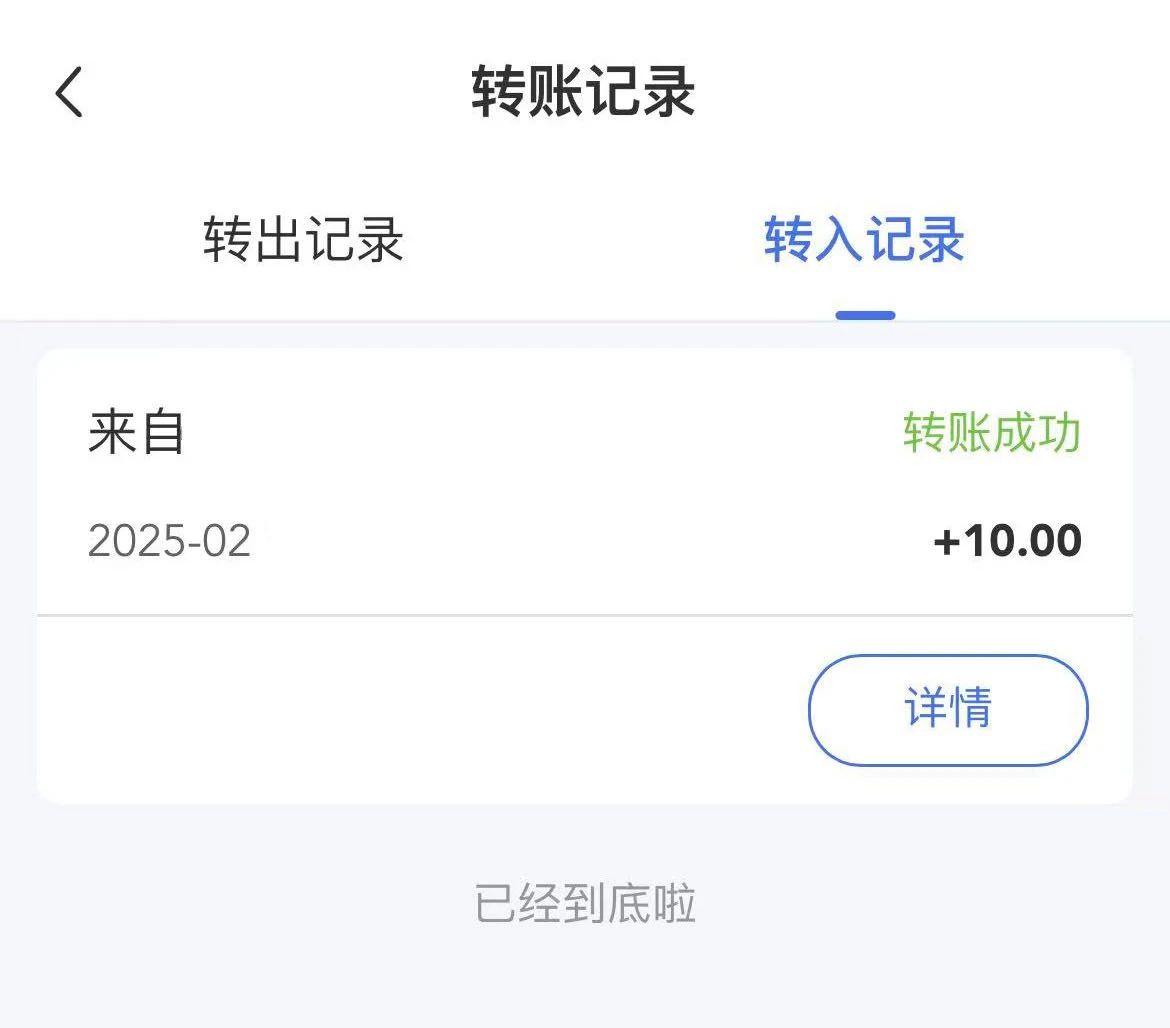Click the blue underline beneath 转入记录
Image resolution: width=1170 pixels, height=1028 pixels.
tap(865, 315)
